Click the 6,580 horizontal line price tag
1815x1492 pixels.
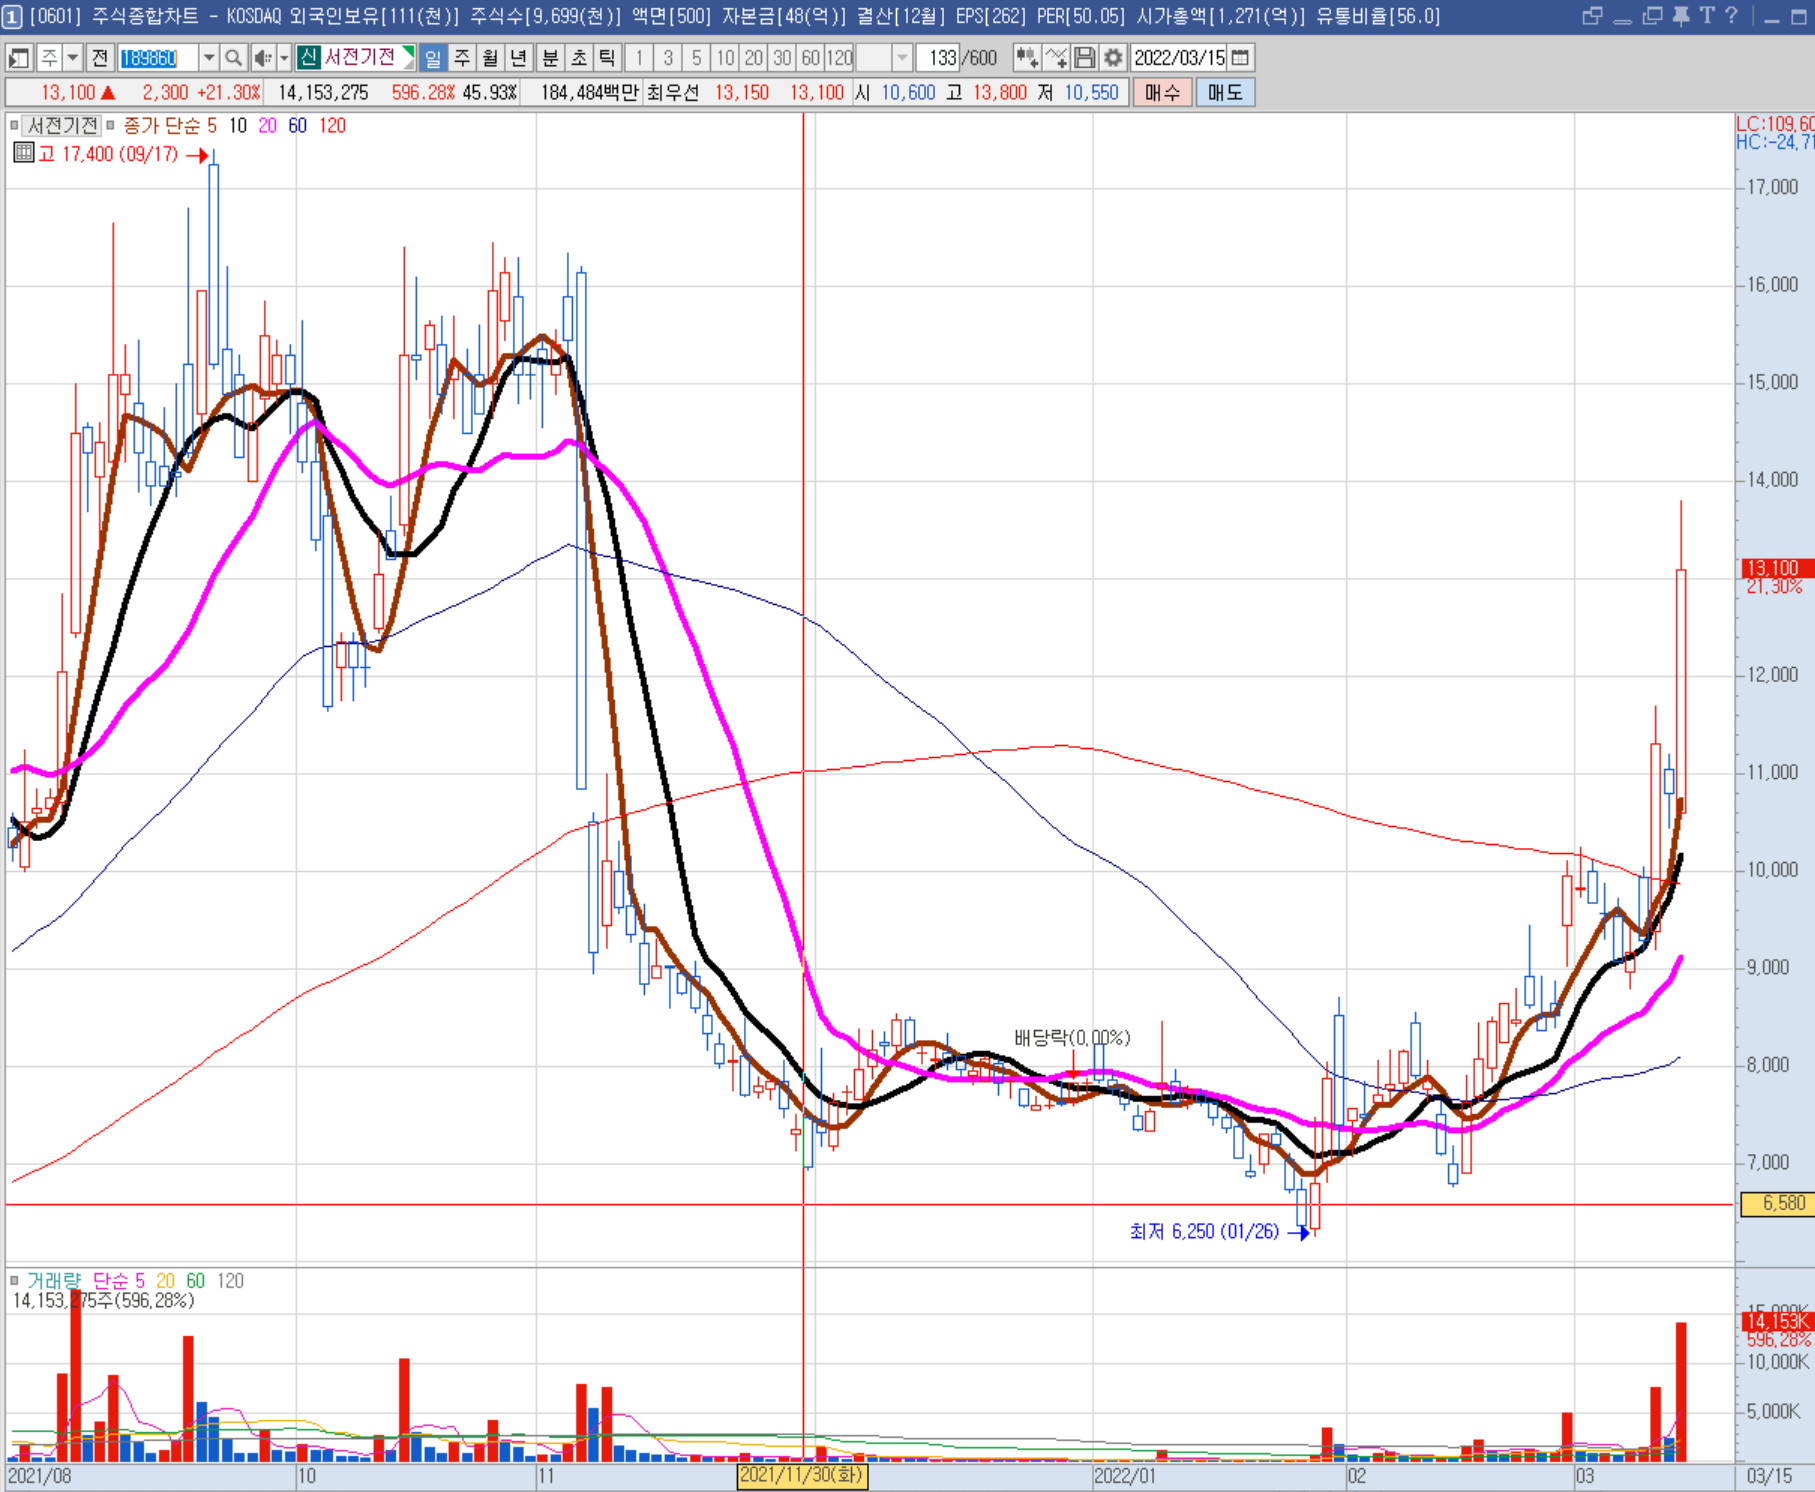(x=1777, y=1204)
